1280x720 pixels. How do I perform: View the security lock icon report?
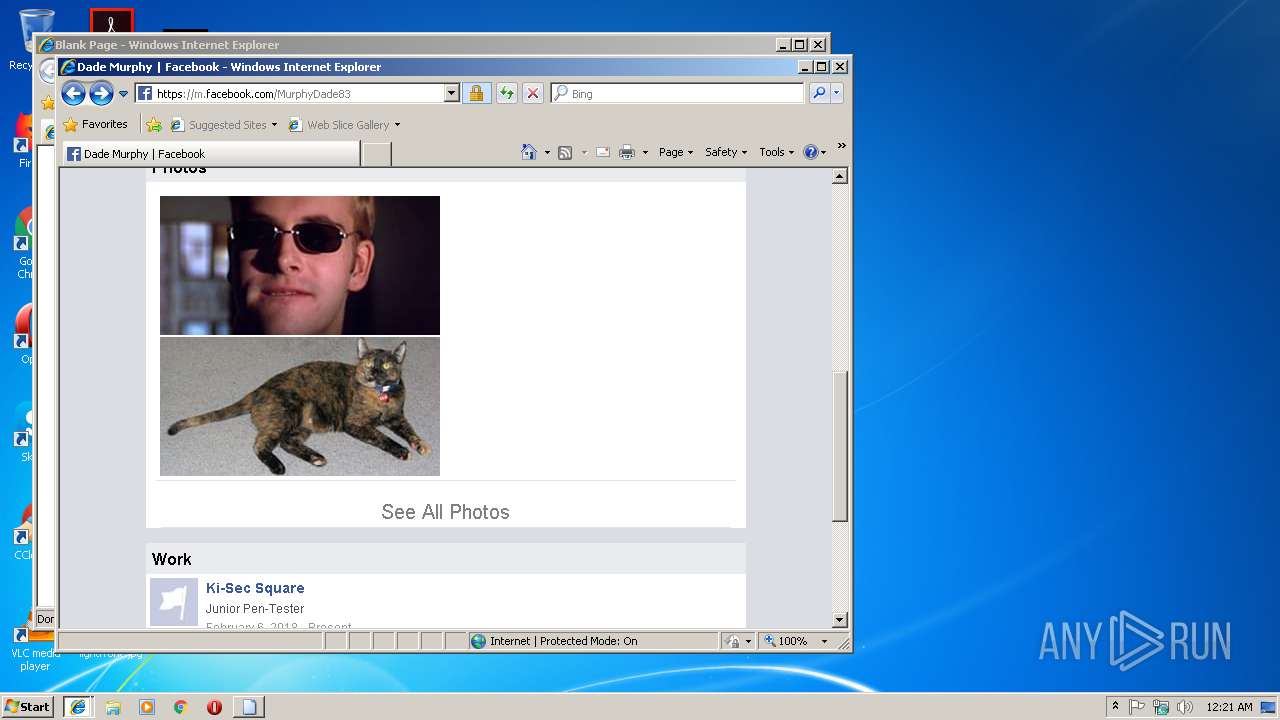pyautogui.click(x=476, y=94)
